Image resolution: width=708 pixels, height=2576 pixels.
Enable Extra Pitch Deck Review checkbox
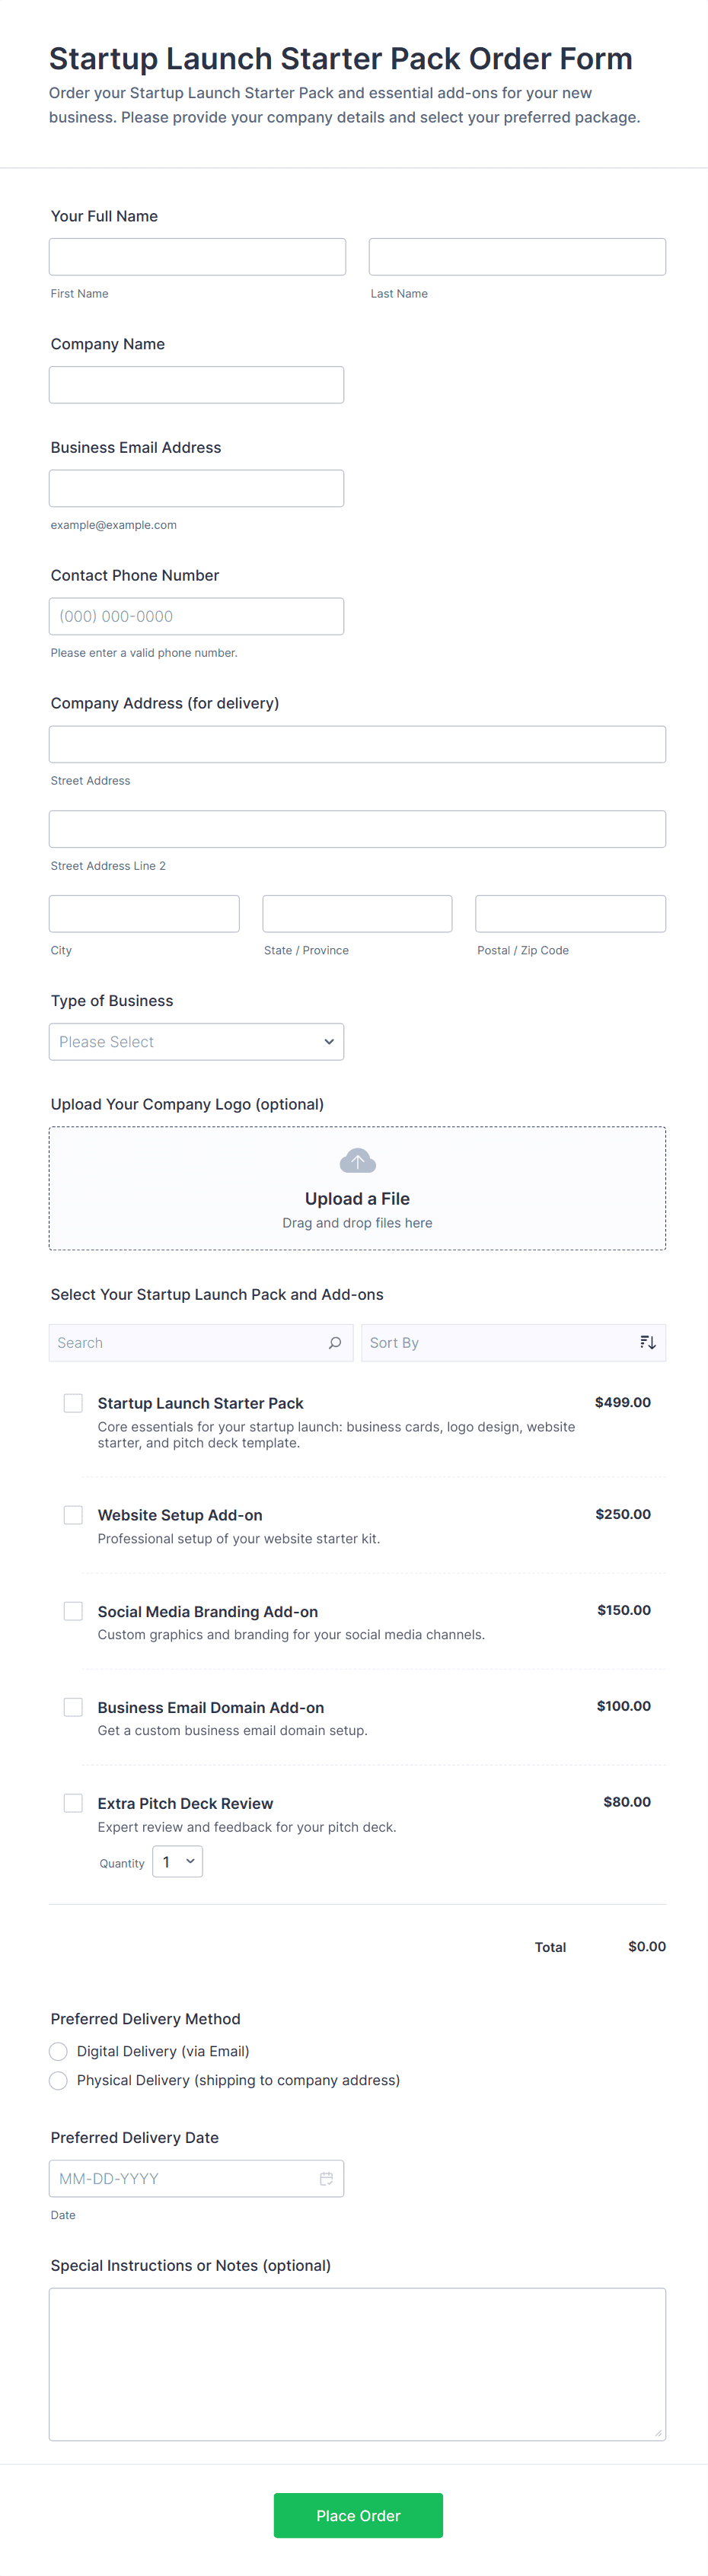pos(73,1803)
